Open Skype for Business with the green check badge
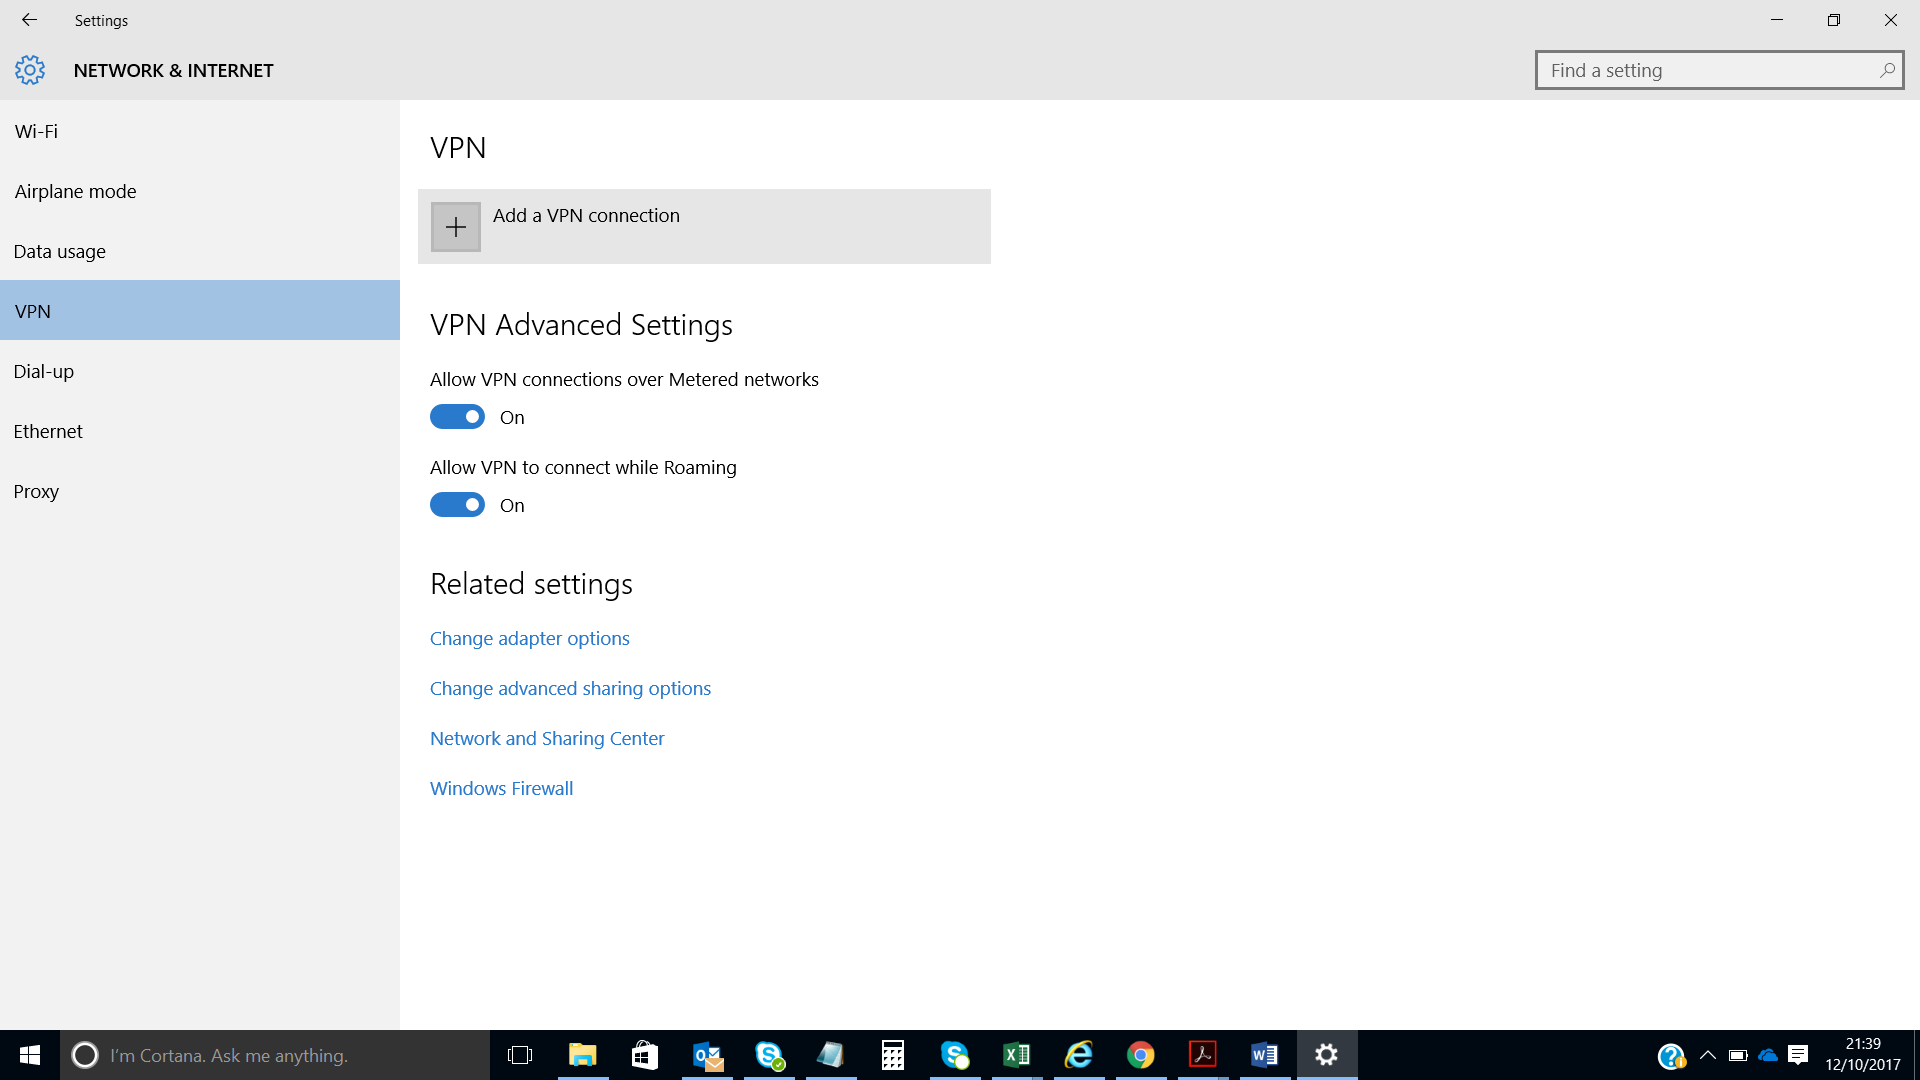Image resolution: width=1920 pixels, height=1080 pixels. click(x=769, y=1055)
